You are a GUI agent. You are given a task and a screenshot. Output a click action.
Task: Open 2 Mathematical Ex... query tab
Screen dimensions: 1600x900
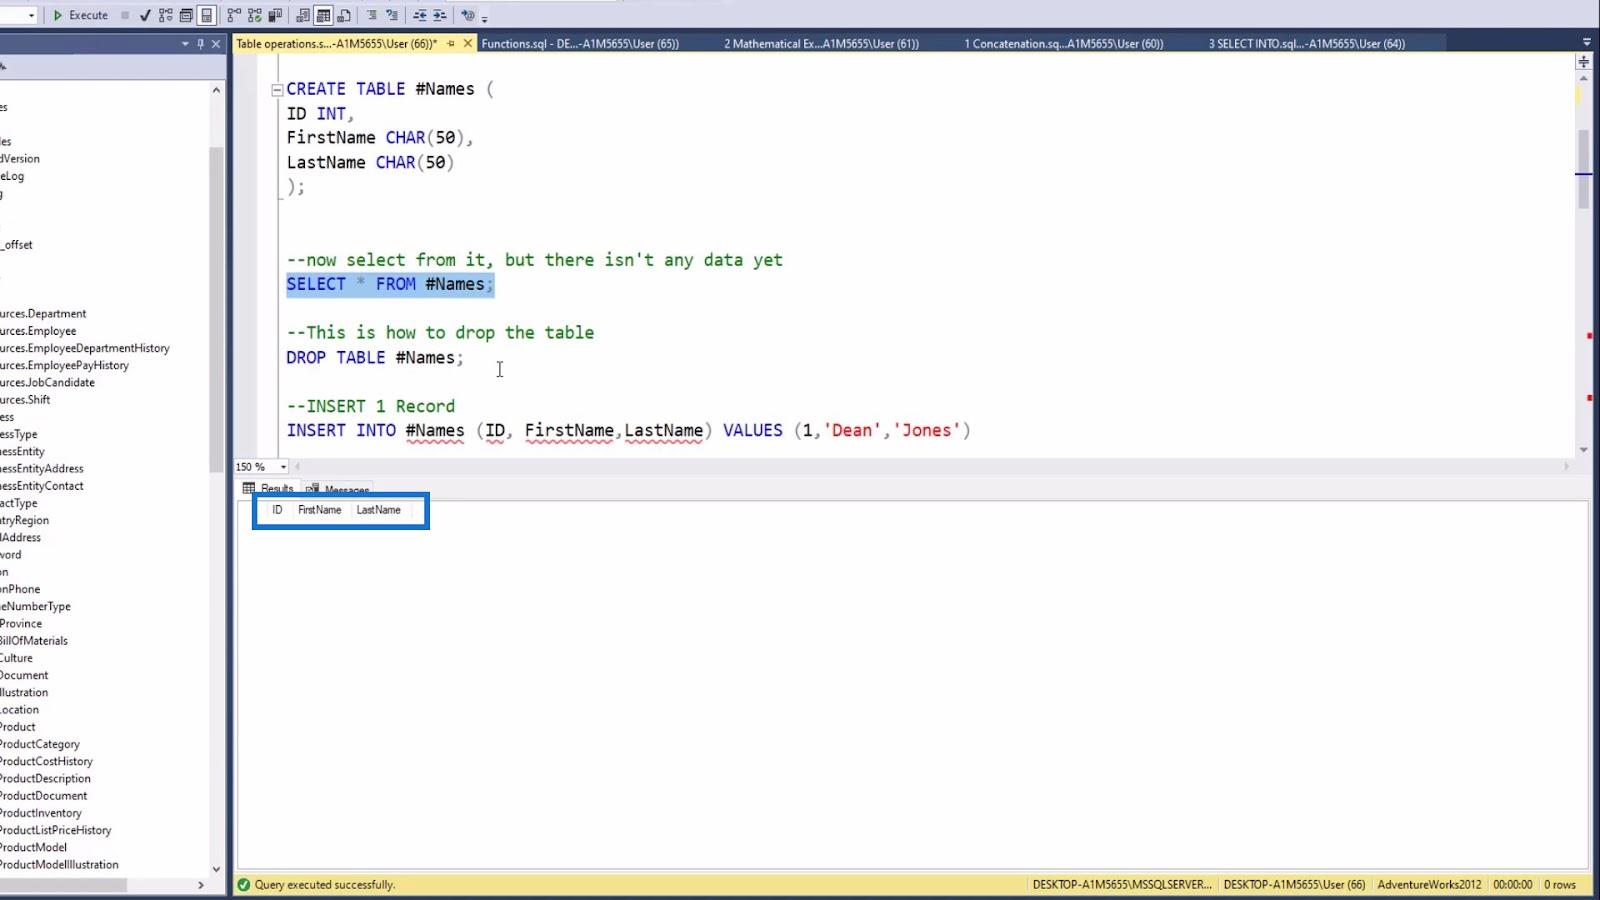pos(821,44)
